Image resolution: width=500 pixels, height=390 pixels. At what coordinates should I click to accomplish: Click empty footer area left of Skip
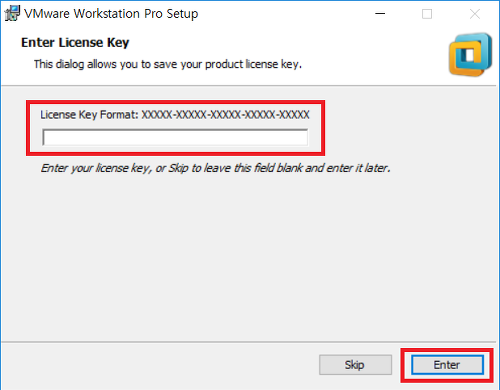(x=160, y=365)
